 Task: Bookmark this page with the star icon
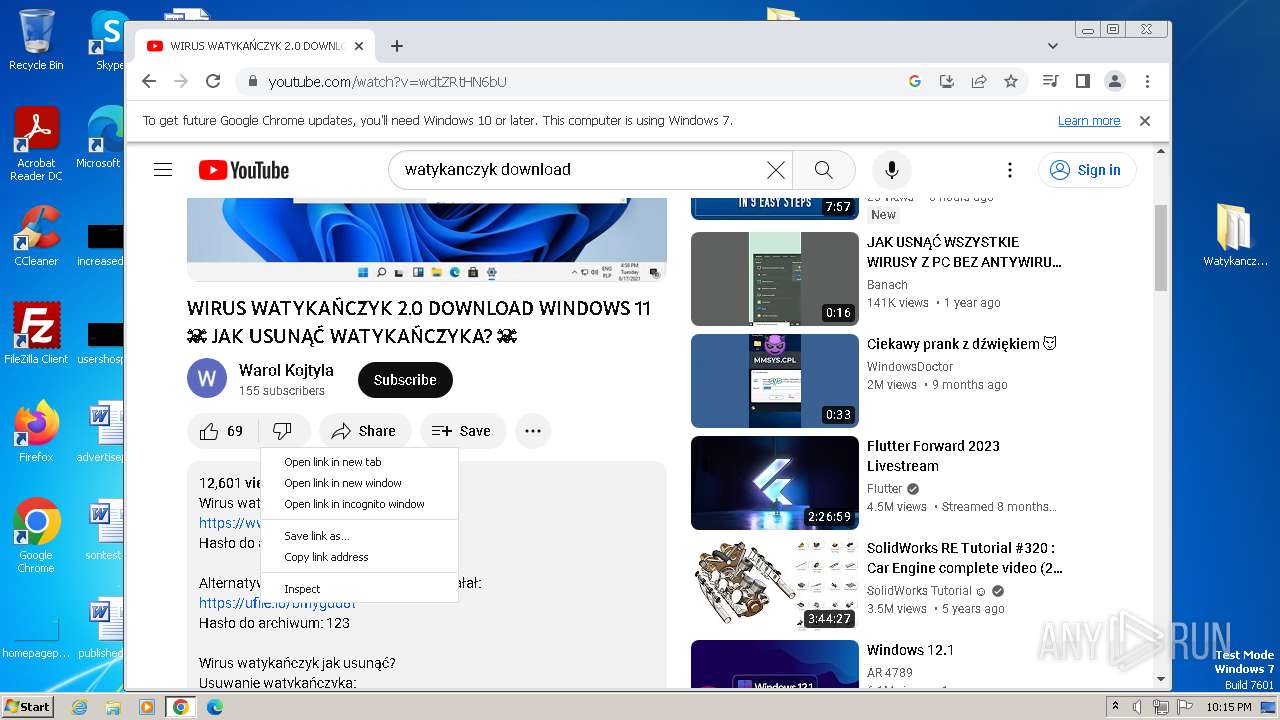point(1011,81)
